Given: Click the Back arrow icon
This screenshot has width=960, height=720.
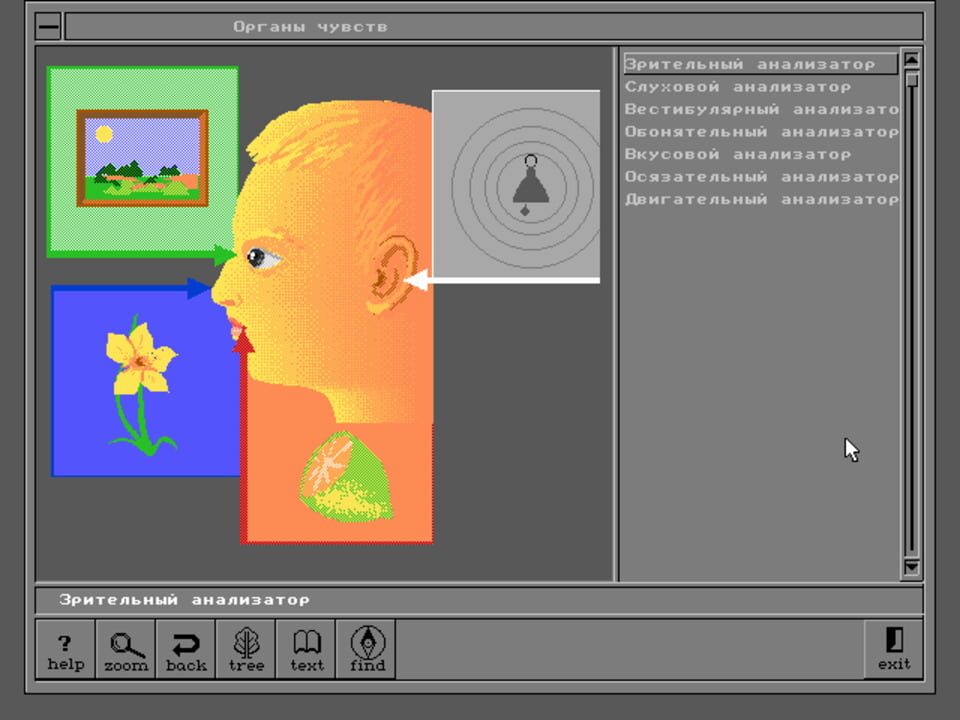Looking at the screenshot, I should (x=185, y=649).
